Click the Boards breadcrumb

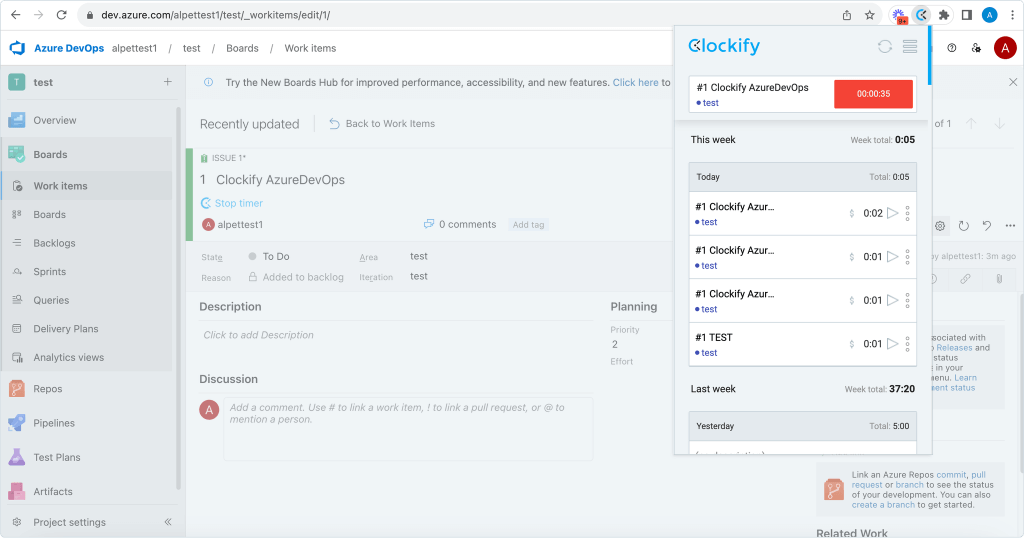pyautogui.click(x=242, y=48)
